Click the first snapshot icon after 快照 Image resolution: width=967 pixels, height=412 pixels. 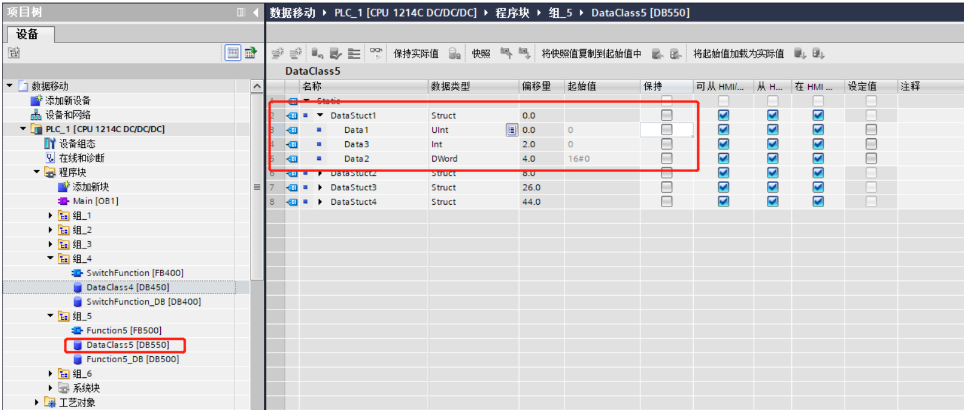505,54
